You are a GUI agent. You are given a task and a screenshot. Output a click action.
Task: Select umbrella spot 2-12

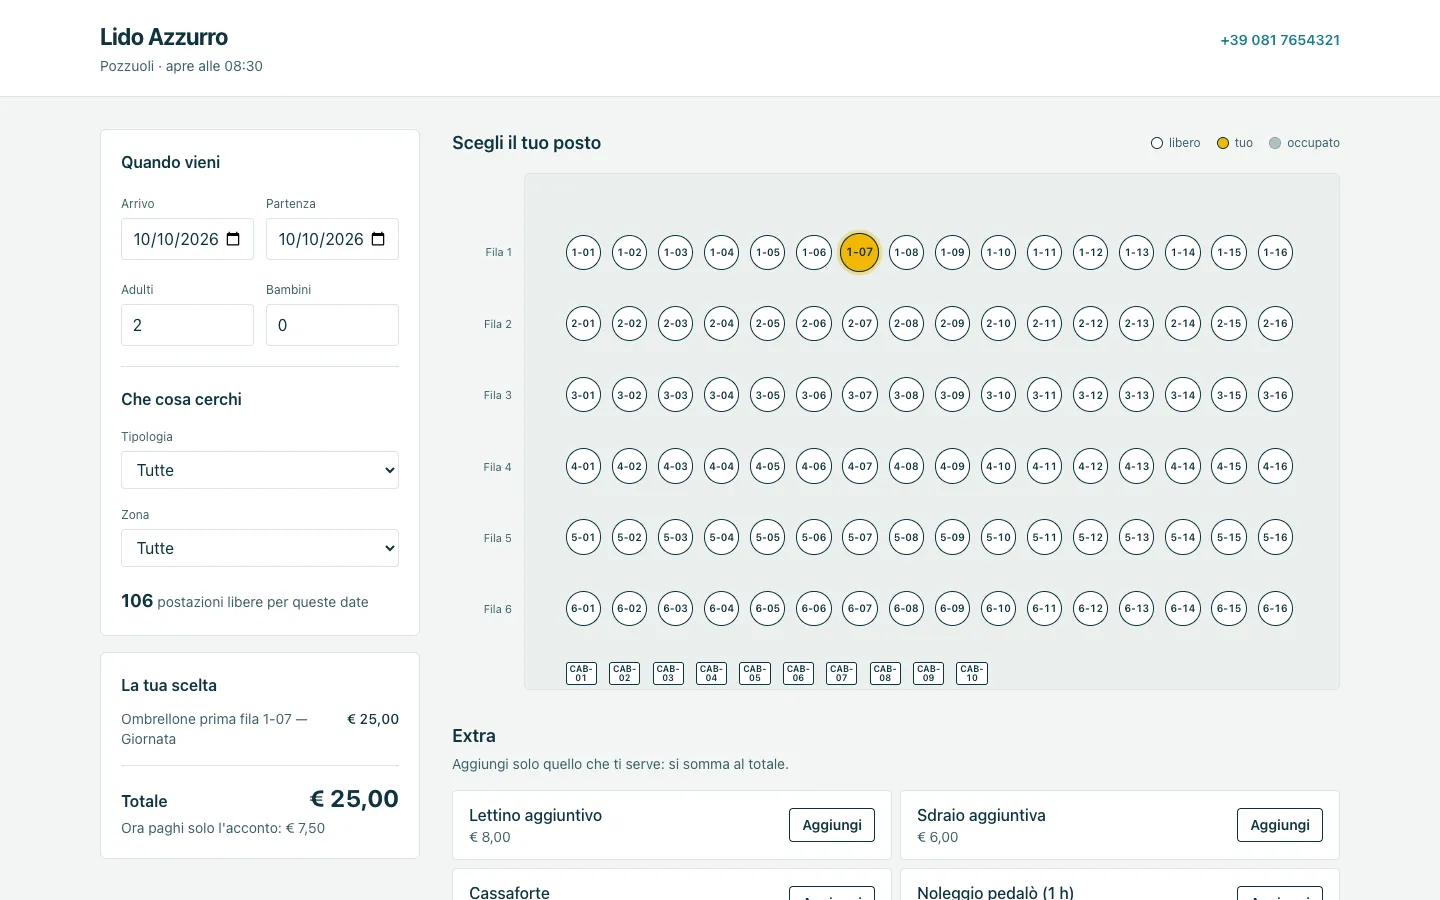pyautogui.click(x=1091, y=323)
